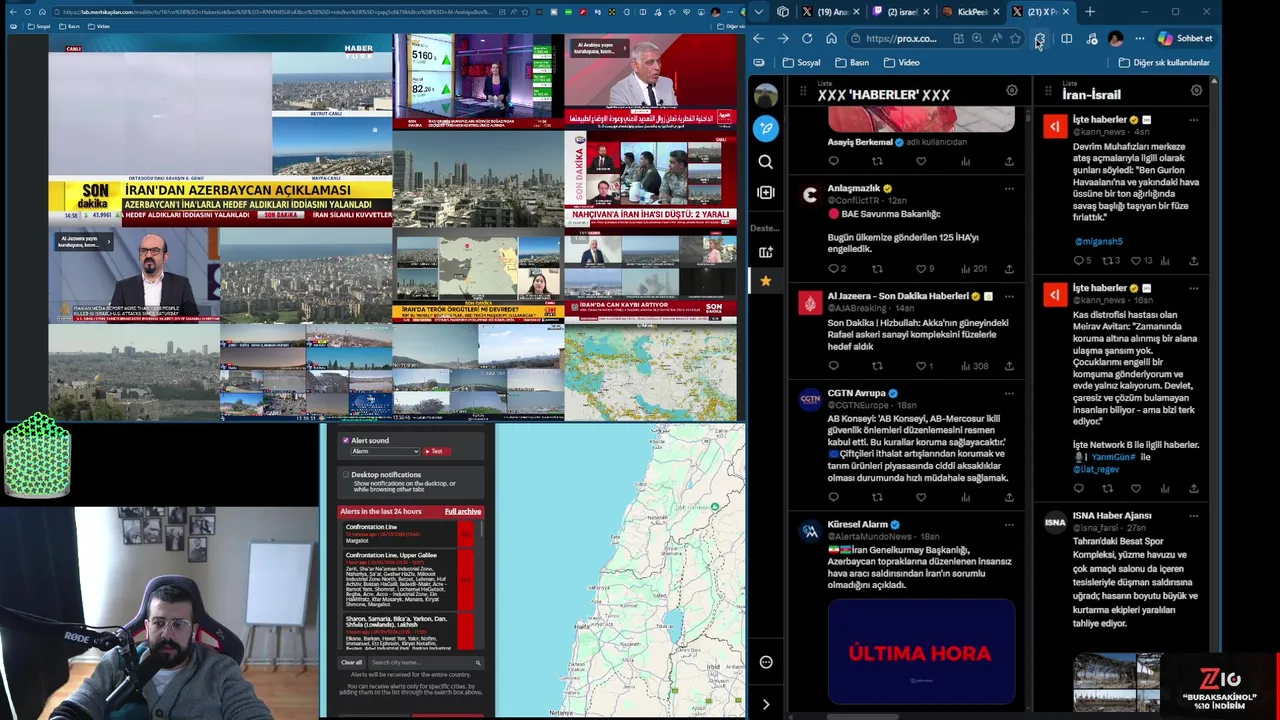Switch to the KickPeek tab
1280x720 pixels.
pos(972,12)
